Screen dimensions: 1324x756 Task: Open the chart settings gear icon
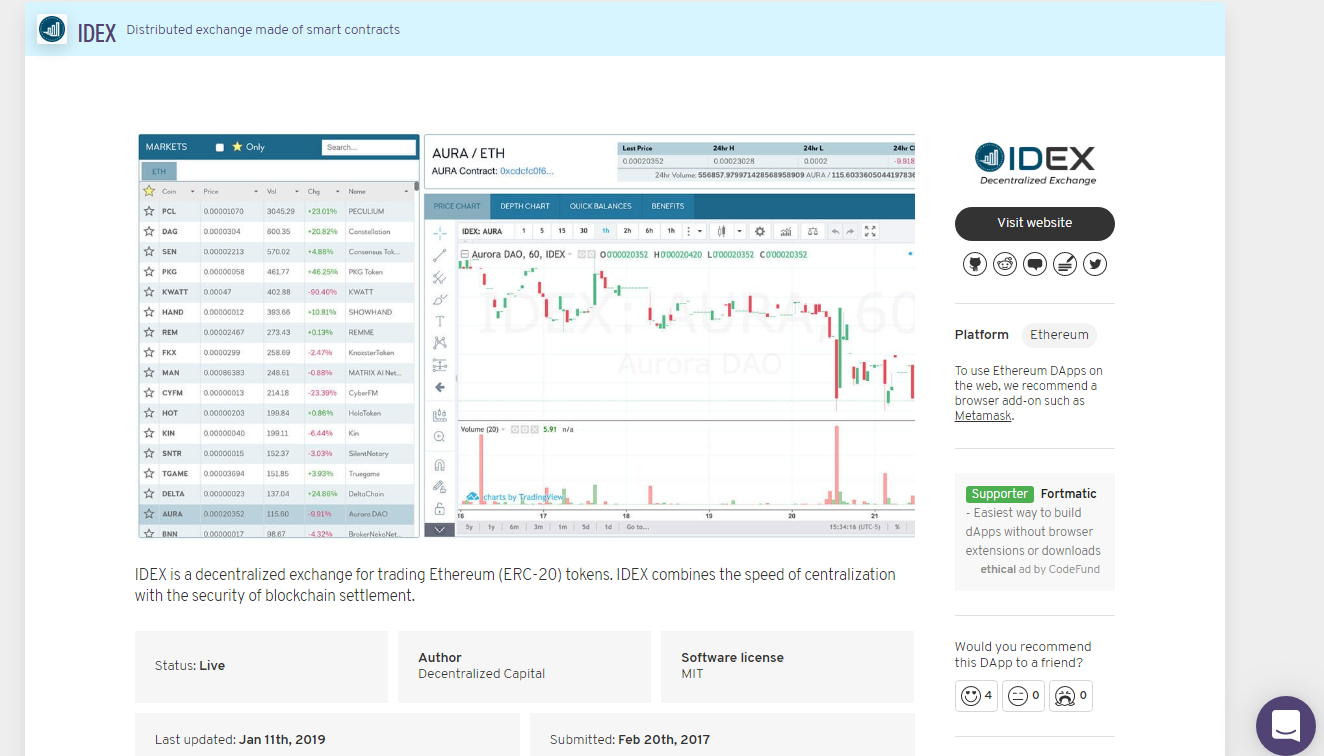[760, 231]
